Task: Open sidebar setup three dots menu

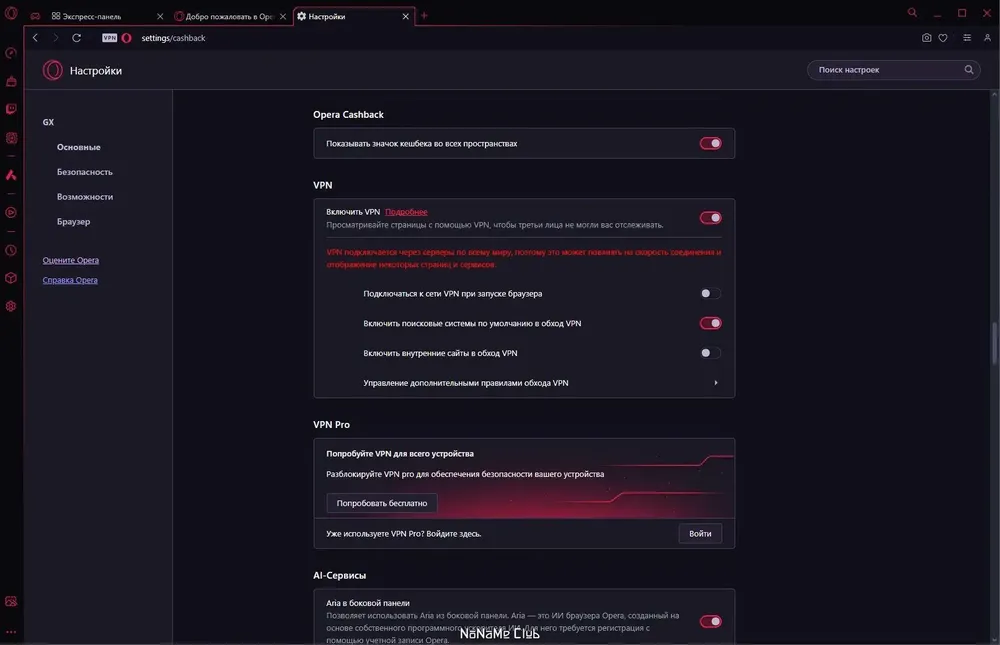Action: (x=11, y=632)
